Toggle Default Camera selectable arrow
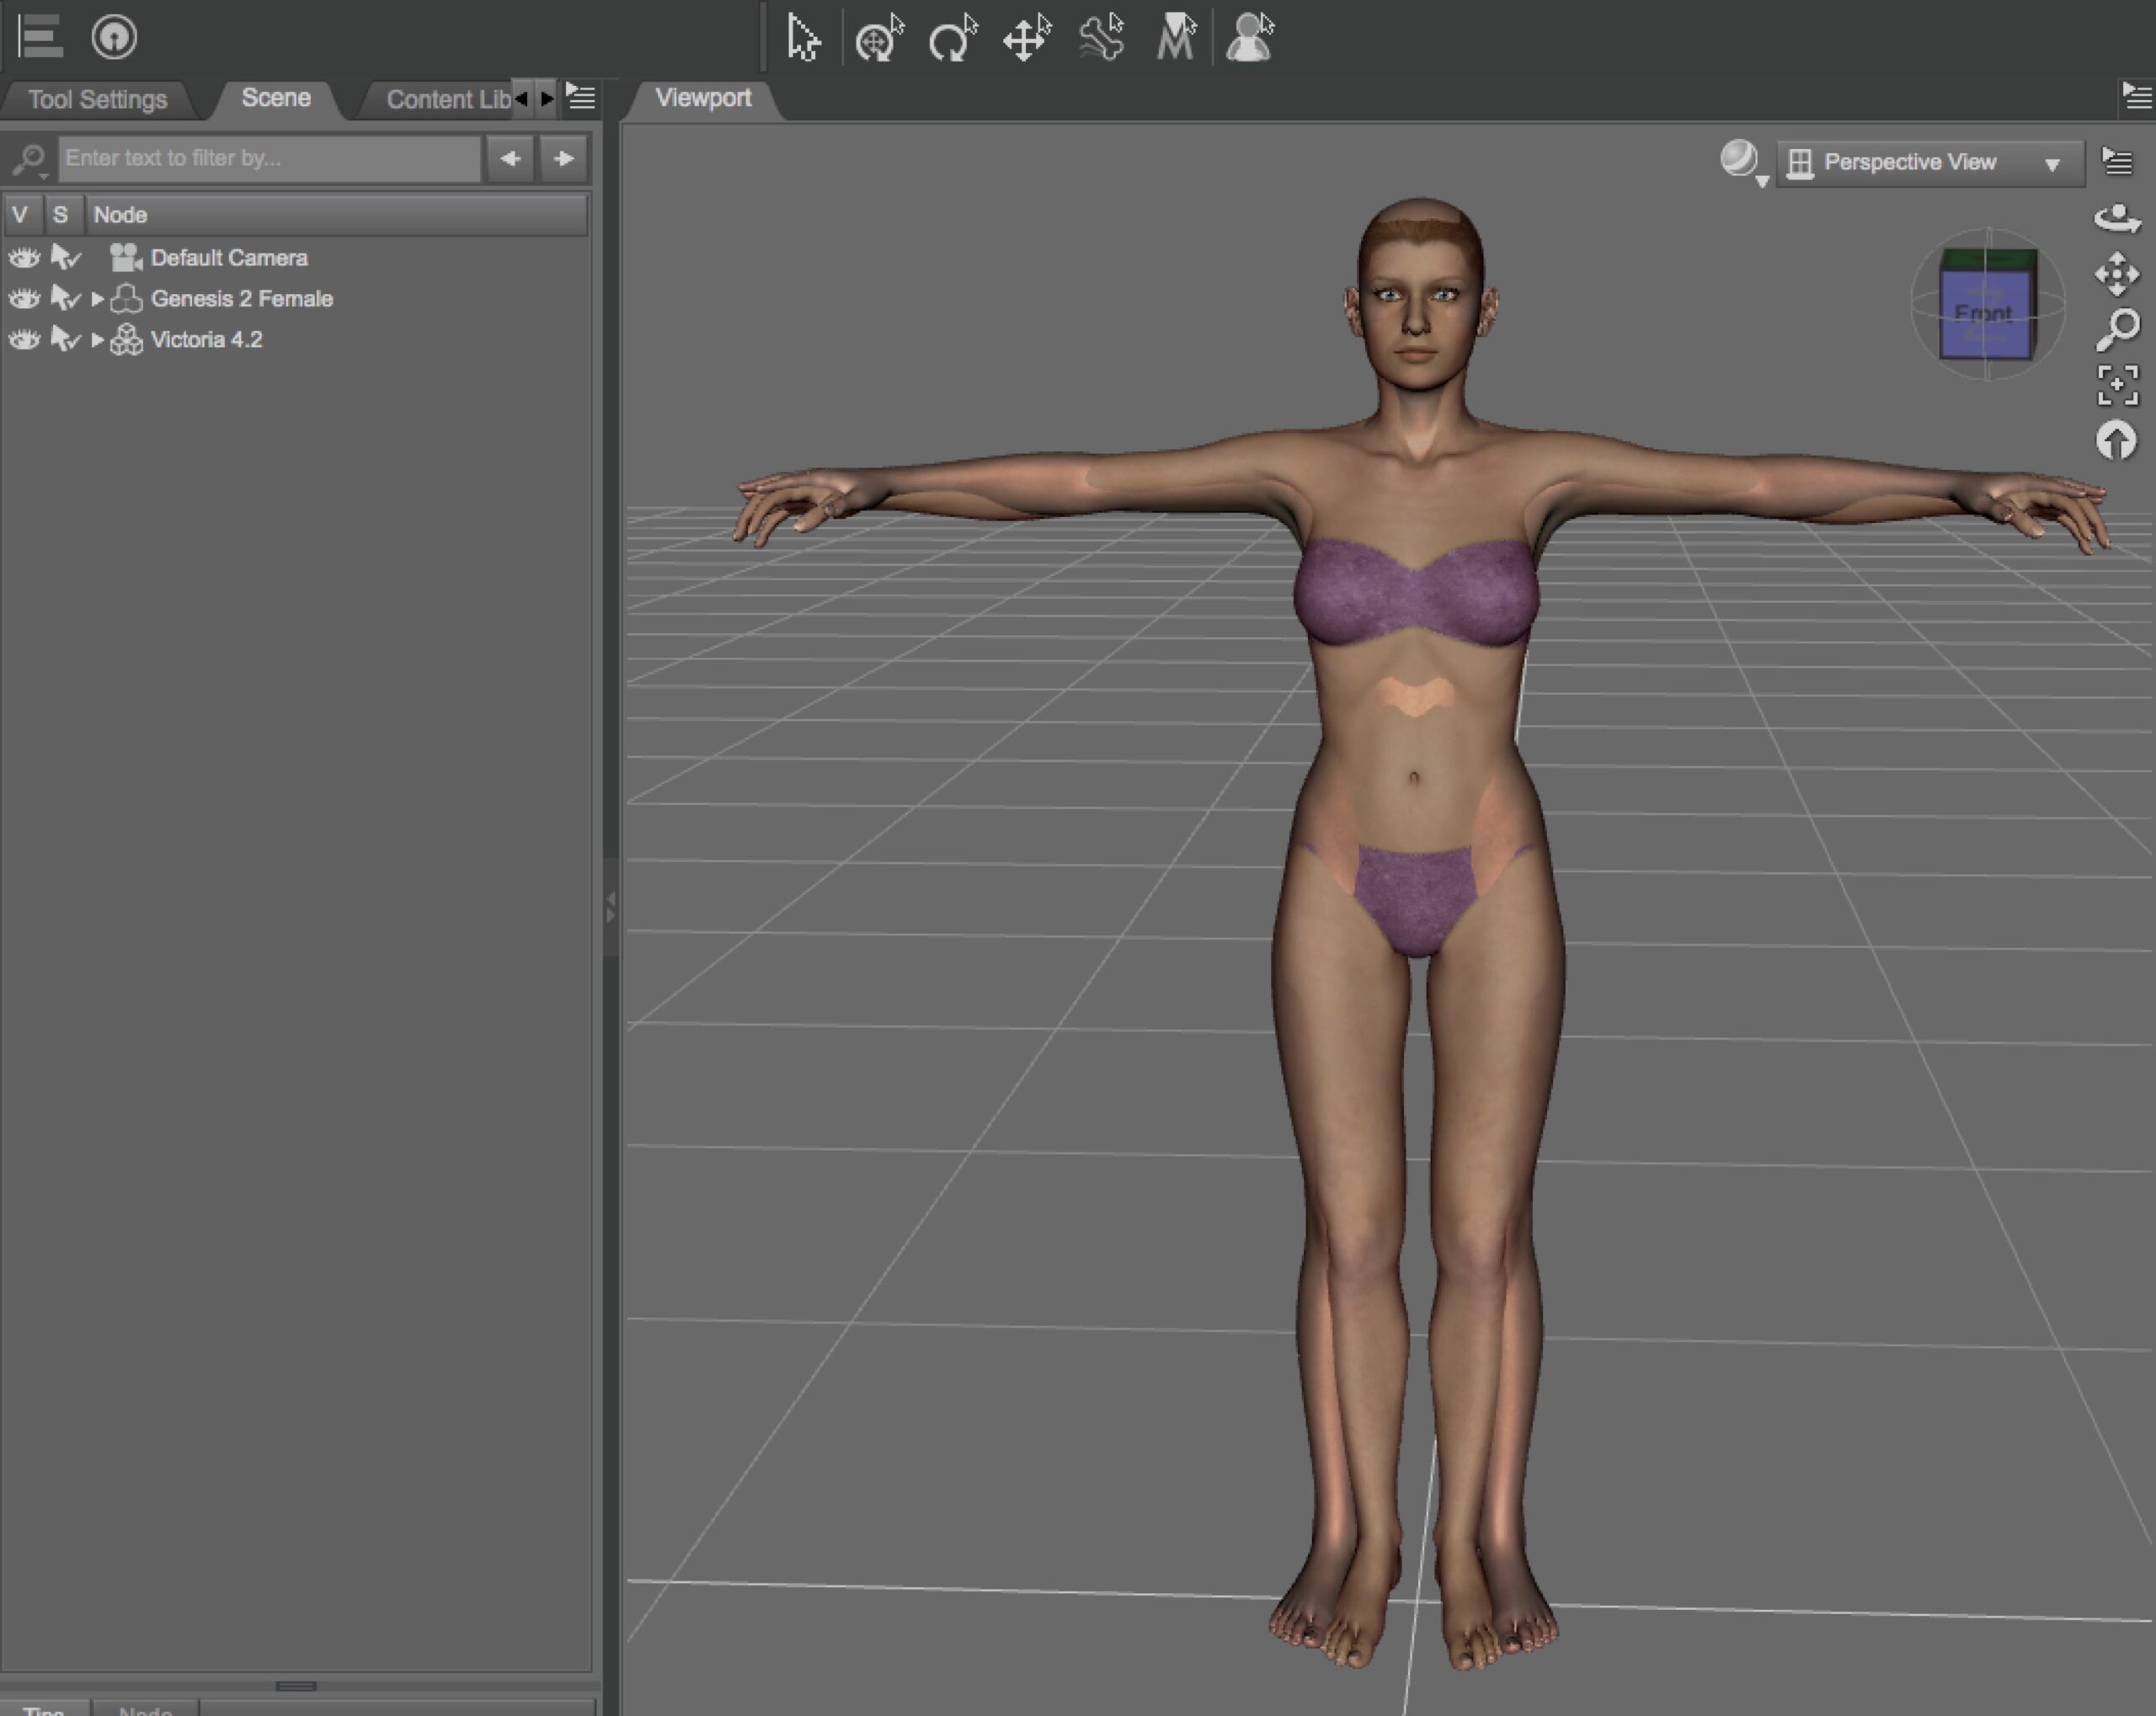Image resolution: width=2156 pixels, height=1716 pixels. [x=65, y=258]
